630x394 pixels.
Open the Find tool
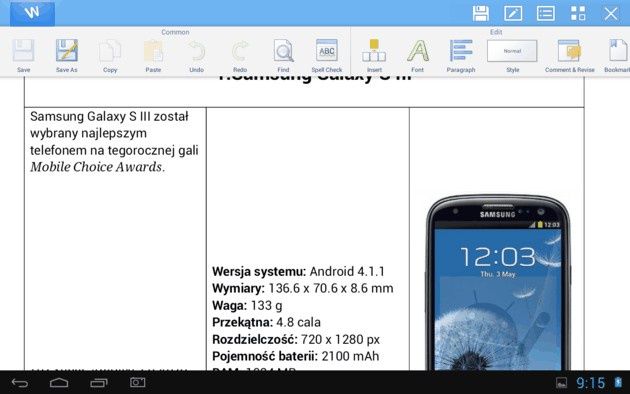click(x=283, y=56)
